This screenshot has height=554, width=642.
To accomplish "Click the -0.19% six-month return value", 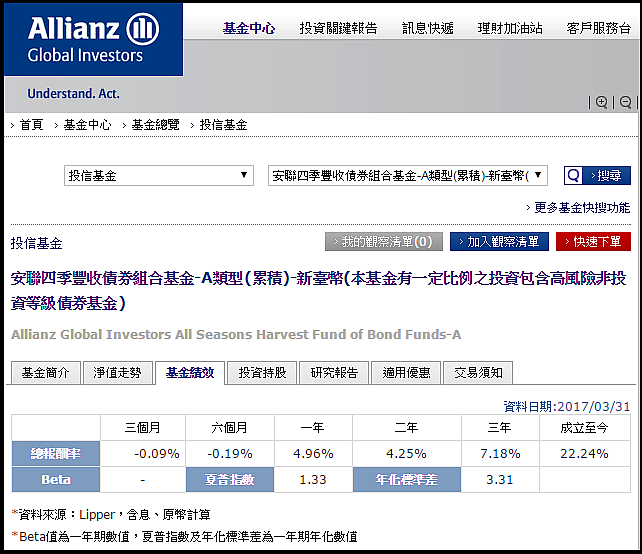I will pos(230,454).
